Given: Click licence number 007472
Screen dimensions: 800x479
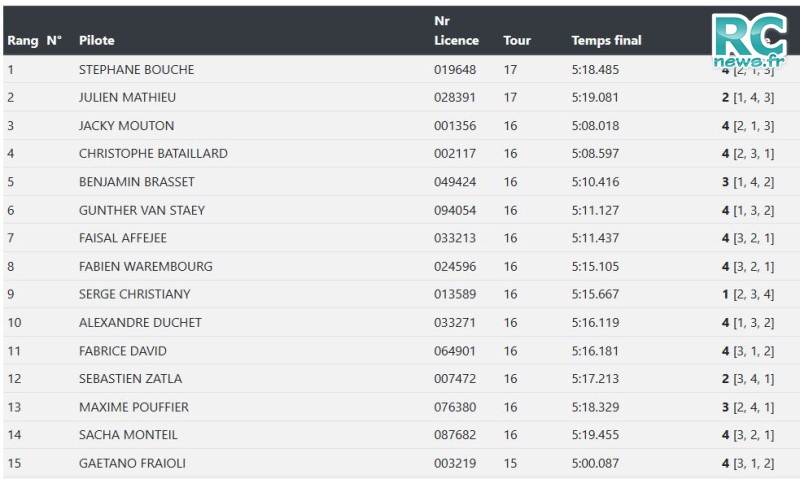Looking at the screenshot, I should tap(455, 379).
